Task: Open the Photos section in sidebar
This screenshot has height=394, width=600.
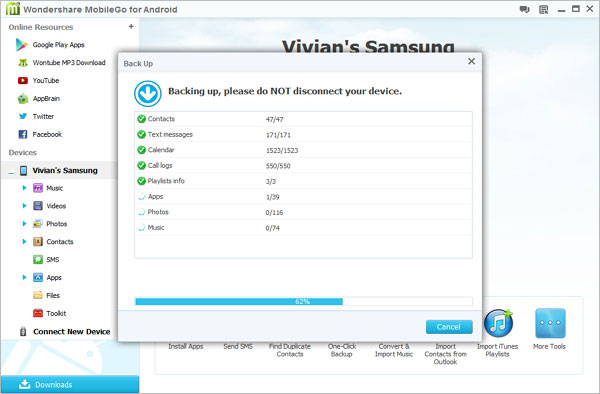Action: [x=50, y=224]
